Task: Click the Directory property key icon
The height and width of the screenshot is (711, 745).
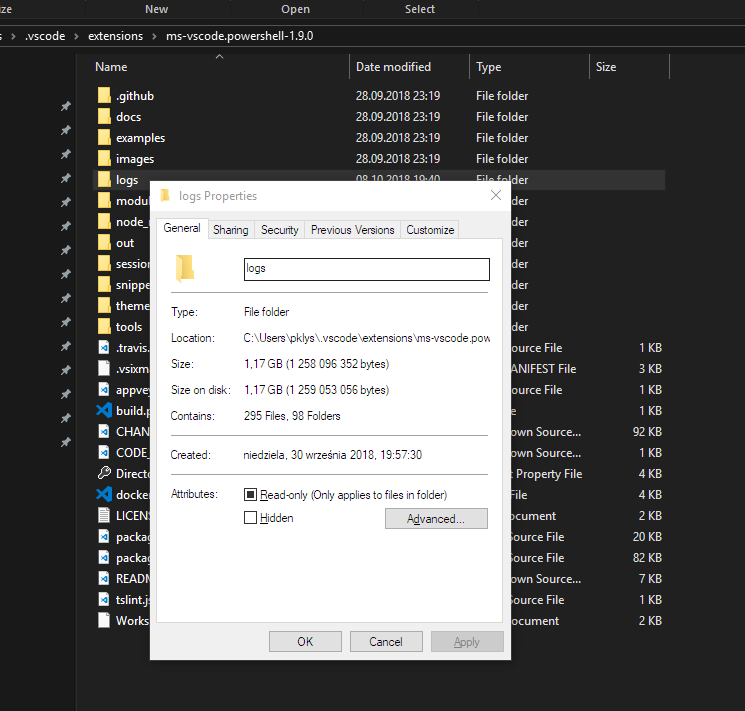Action: [x=104, y=473]
